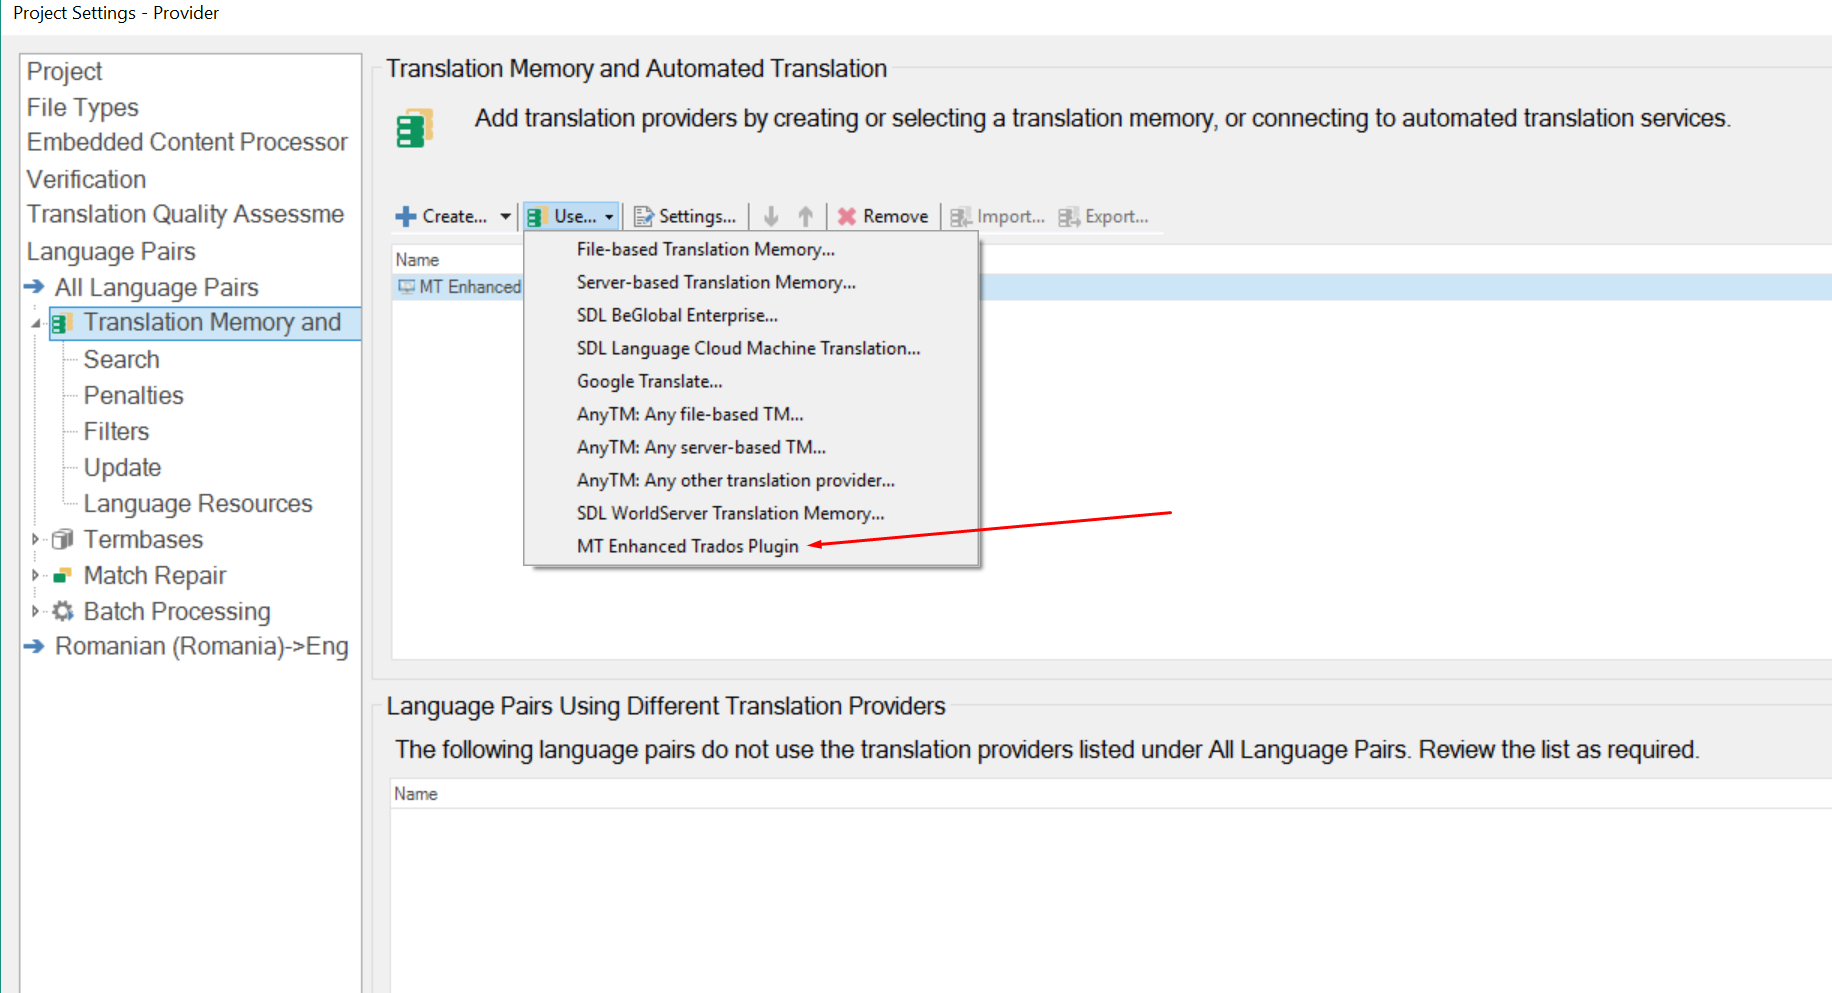The height and width of the screenshot is (993, 1832).
Task: Open Settings in the provider toolbar
Action: (686, 216)
